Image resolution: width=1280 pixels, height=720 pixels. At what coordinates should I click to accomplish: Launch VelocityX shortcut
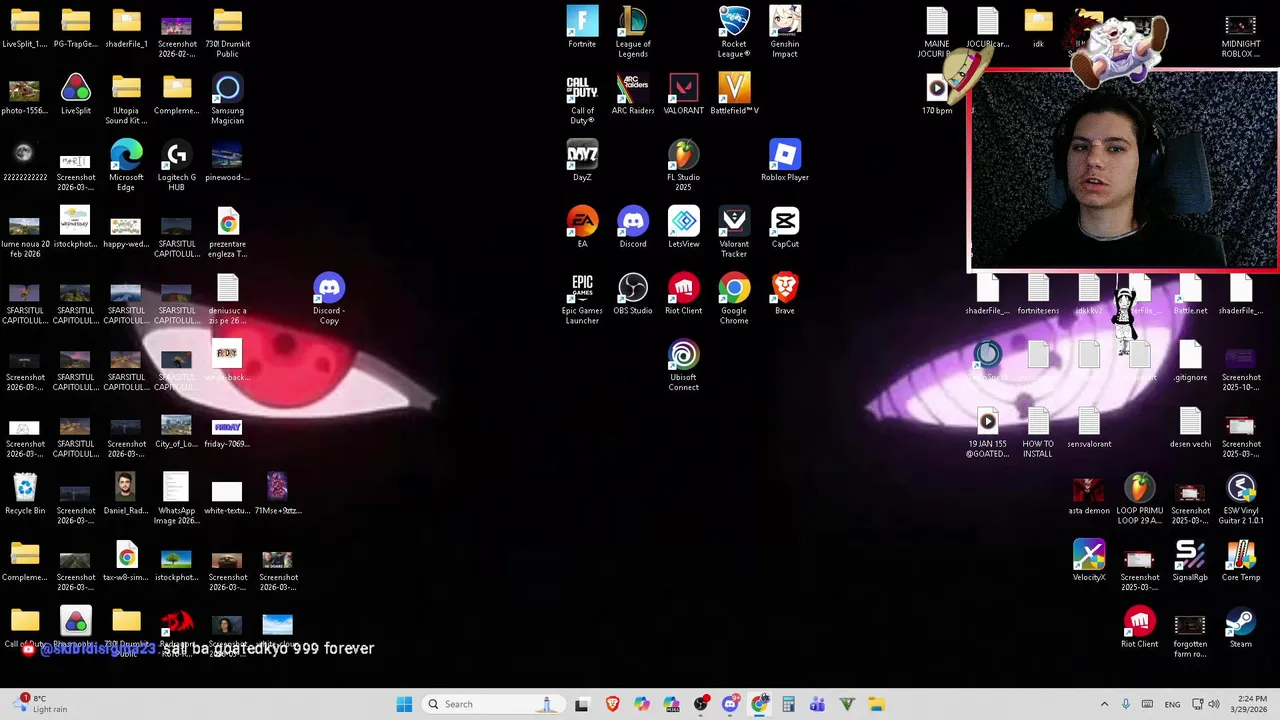[1089, 561]
